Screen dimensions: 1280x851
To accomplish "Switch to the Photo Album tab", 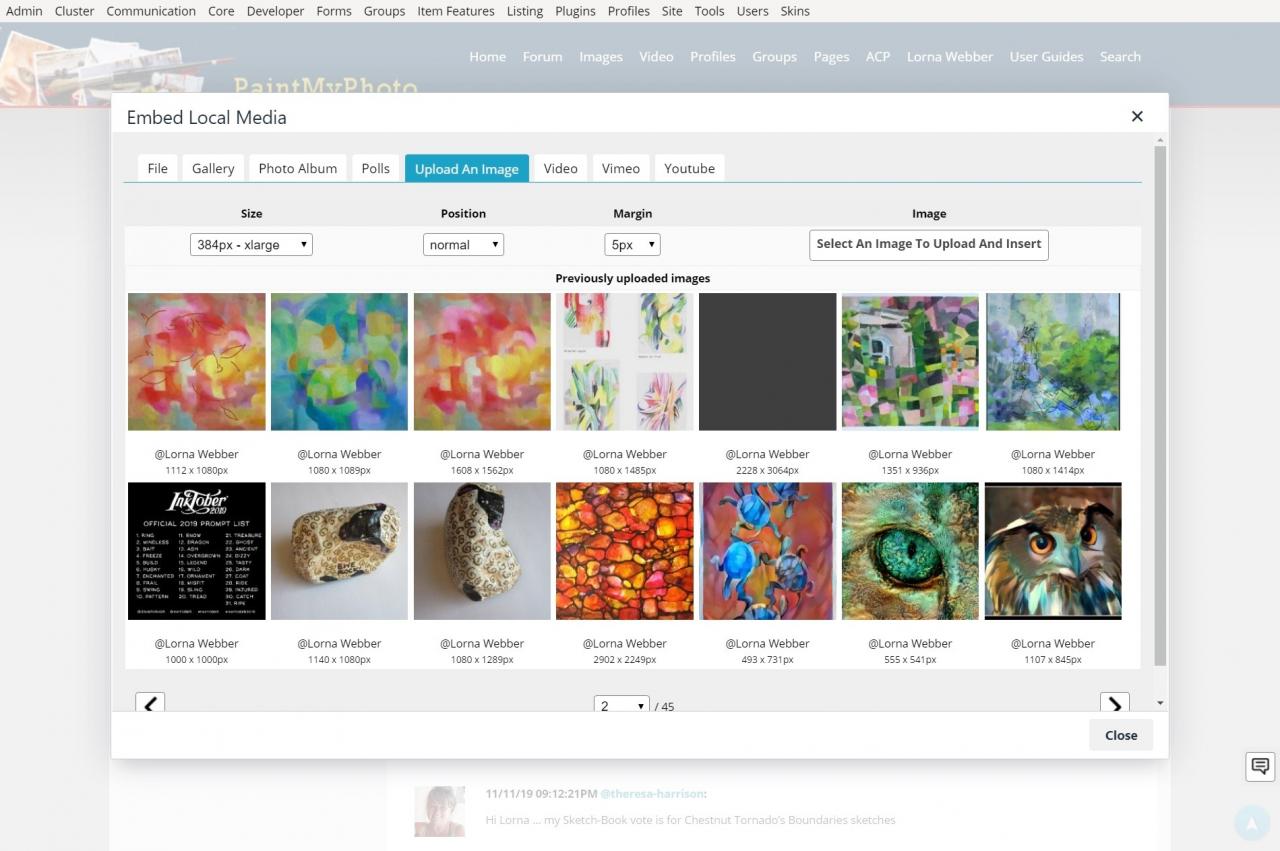I will click(x=297, y=168).
